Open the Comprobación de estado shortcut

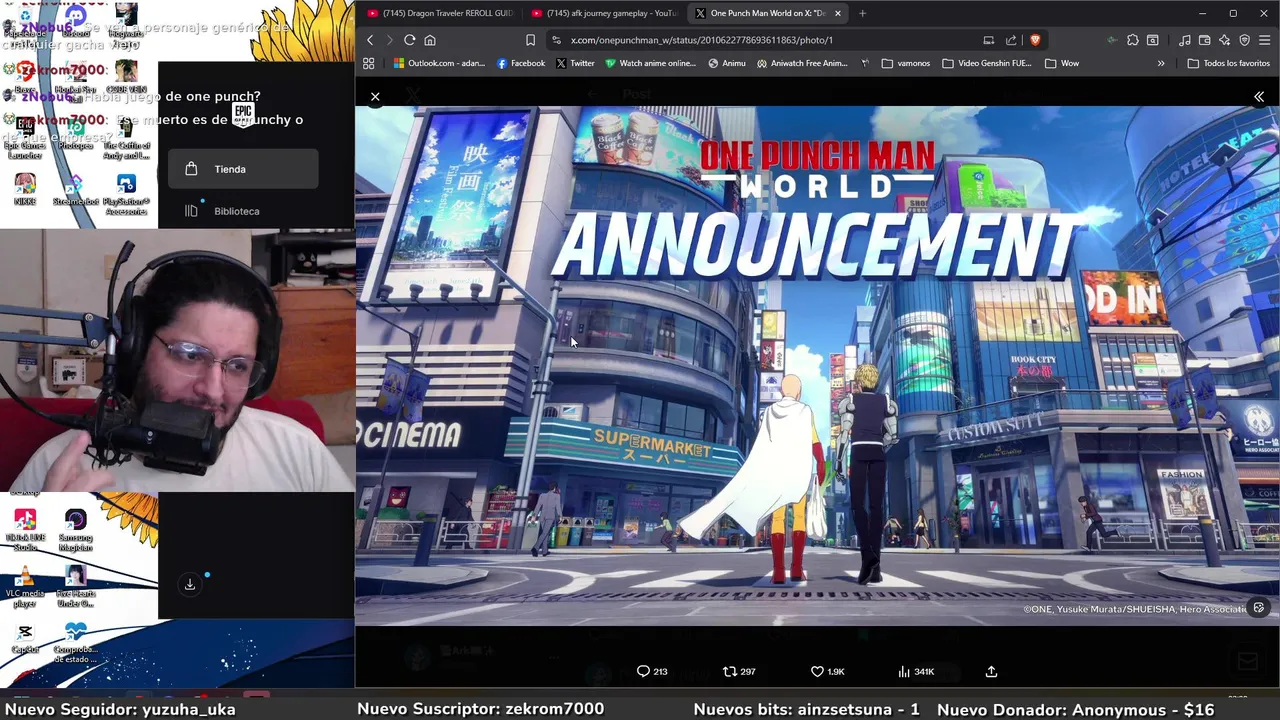pyautogui.click(x=76, y=643)
